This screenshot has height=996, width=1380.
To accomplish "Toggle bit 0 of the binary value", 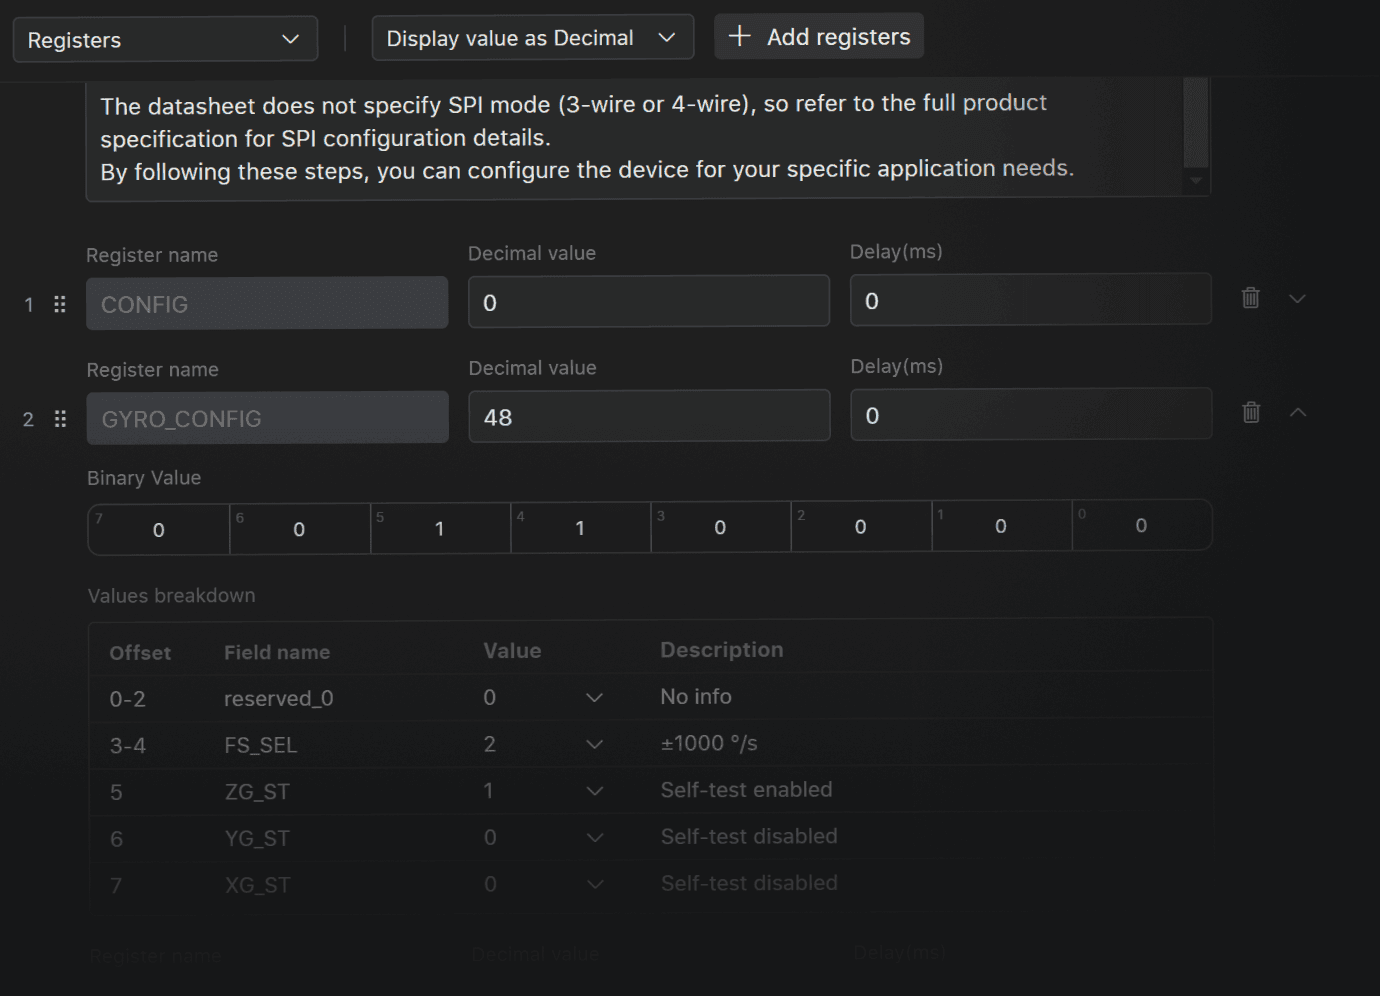I will pyautogui.click(x=1142, y=525).
